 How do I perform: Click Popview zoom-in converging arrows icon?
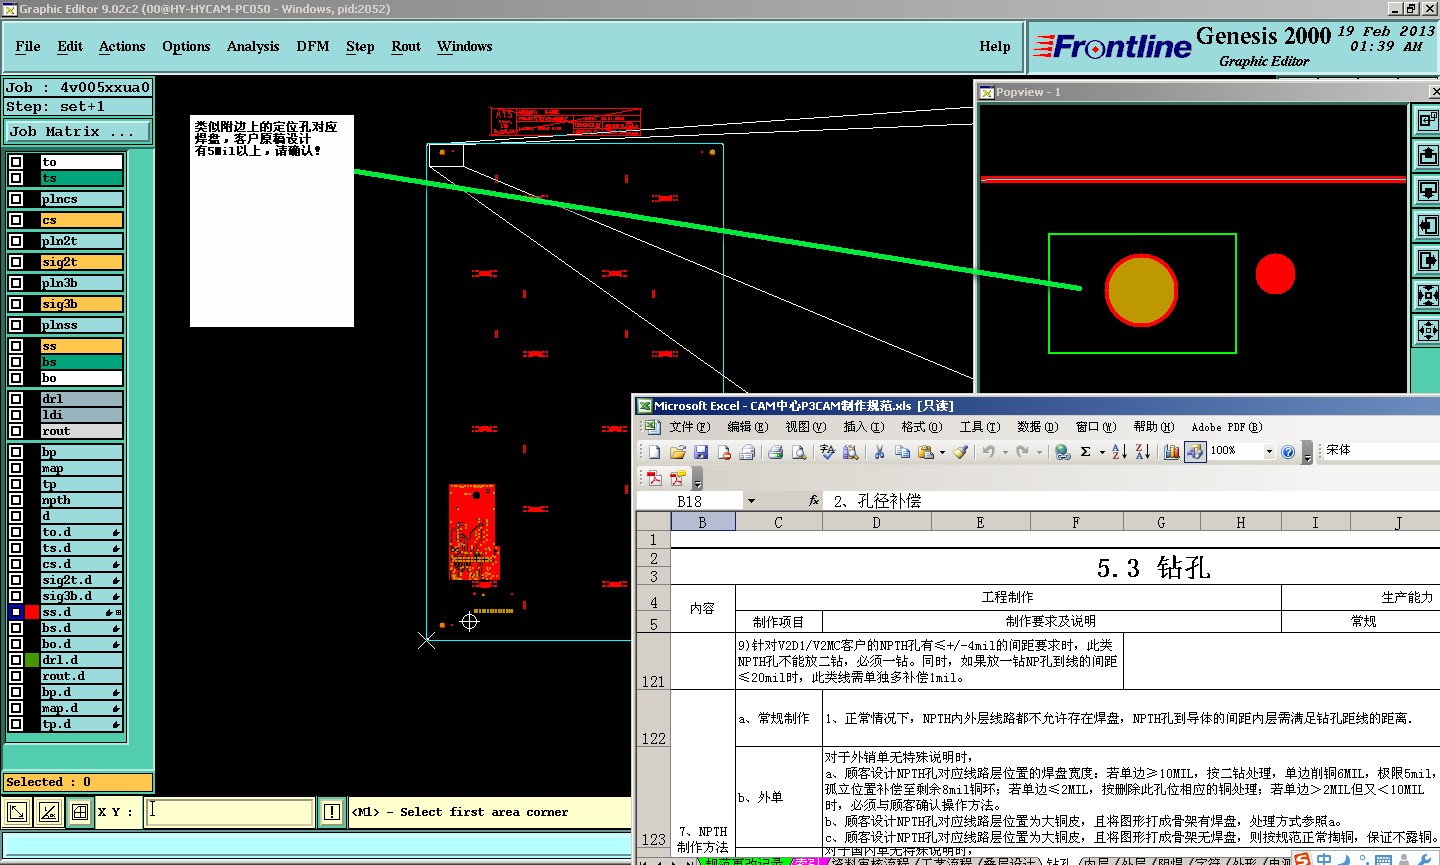[x=1428, y=295]
